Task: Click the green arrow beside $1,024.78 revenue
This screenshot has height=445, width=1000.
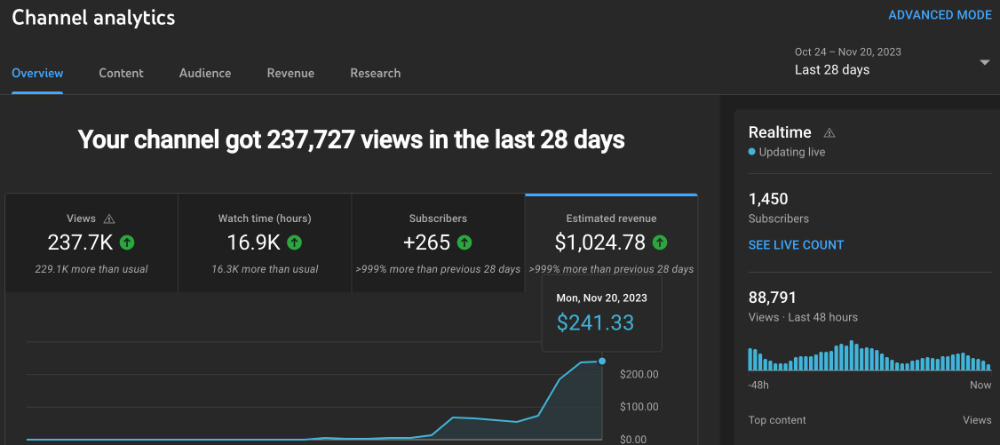Action: (x=660, y=242)
